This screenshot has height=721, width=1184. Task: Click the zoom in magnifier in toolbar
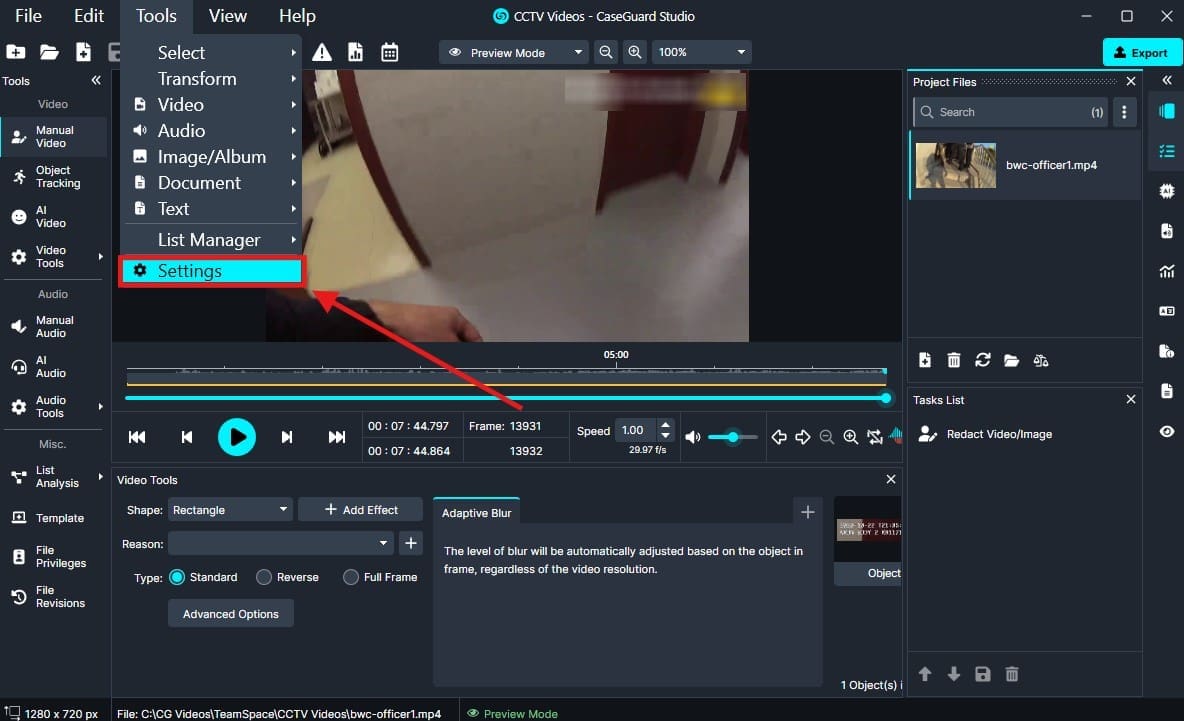tap(634, 53)
